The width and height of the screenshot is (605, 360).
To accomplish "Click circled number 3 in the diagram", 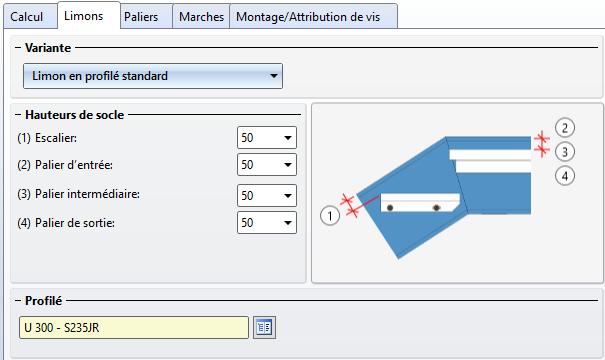I will pyautogui.click(x=565, y=152).
